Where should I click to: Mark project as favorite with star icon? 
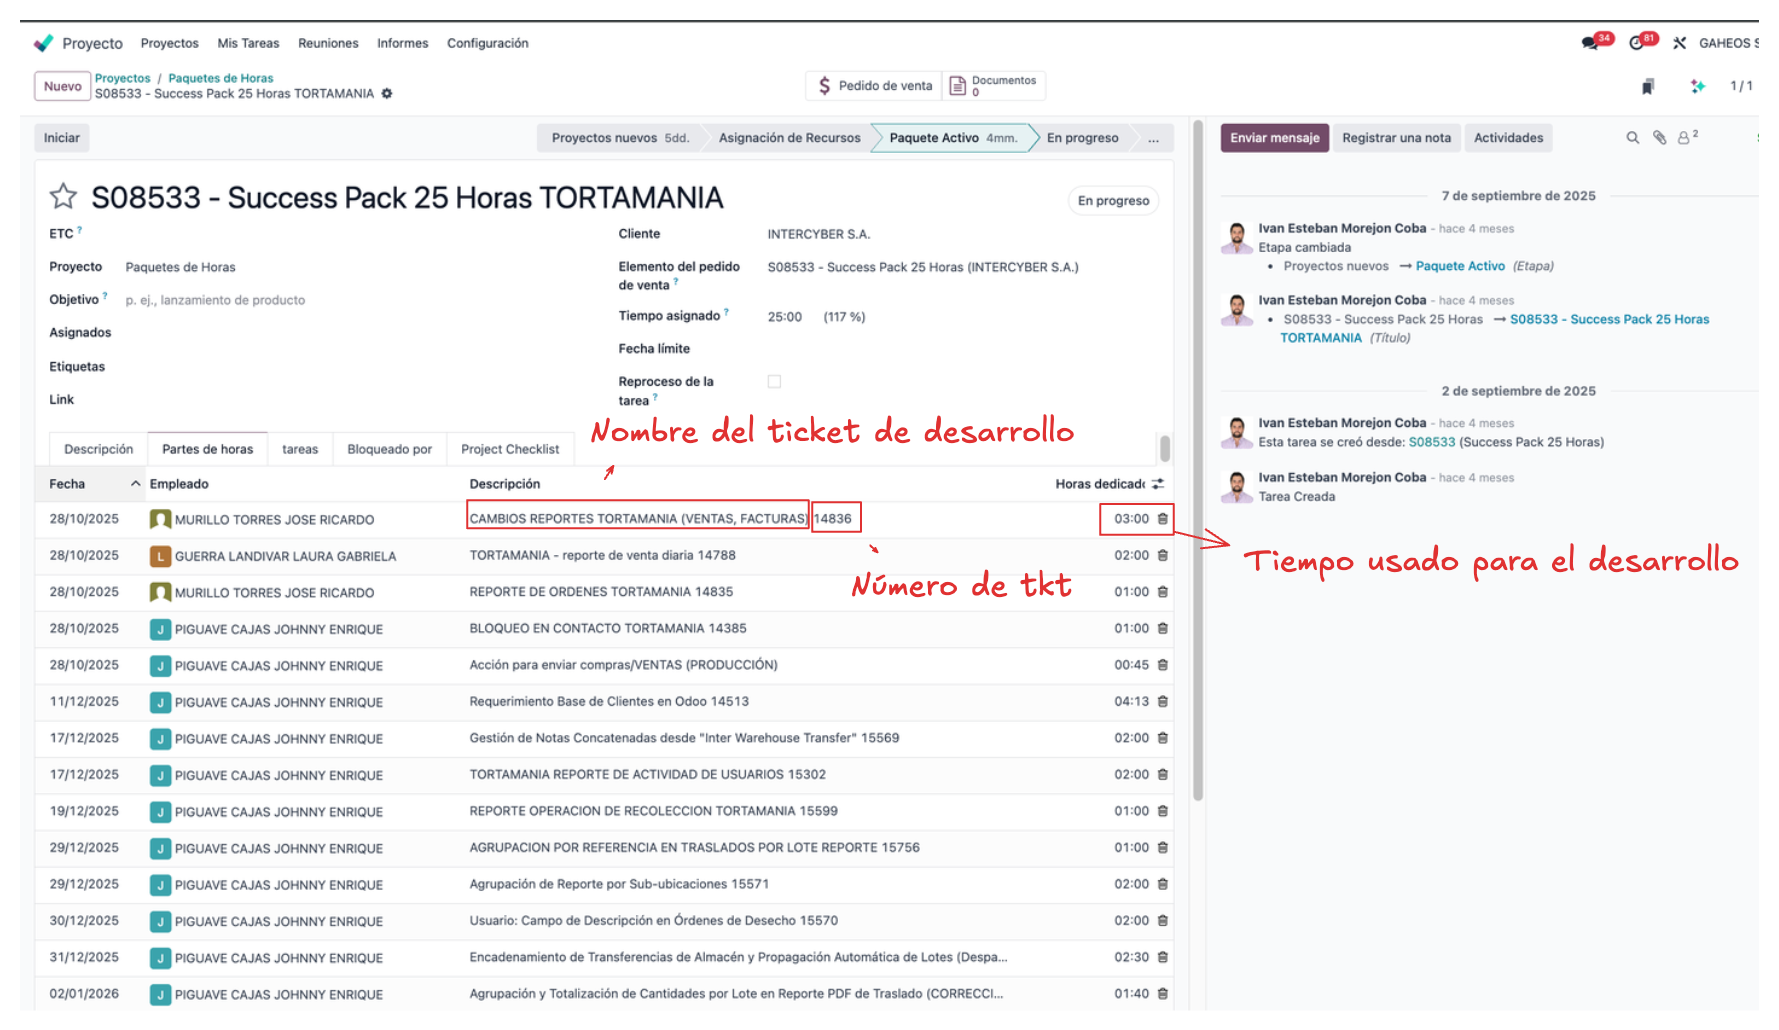pos(63,197)
